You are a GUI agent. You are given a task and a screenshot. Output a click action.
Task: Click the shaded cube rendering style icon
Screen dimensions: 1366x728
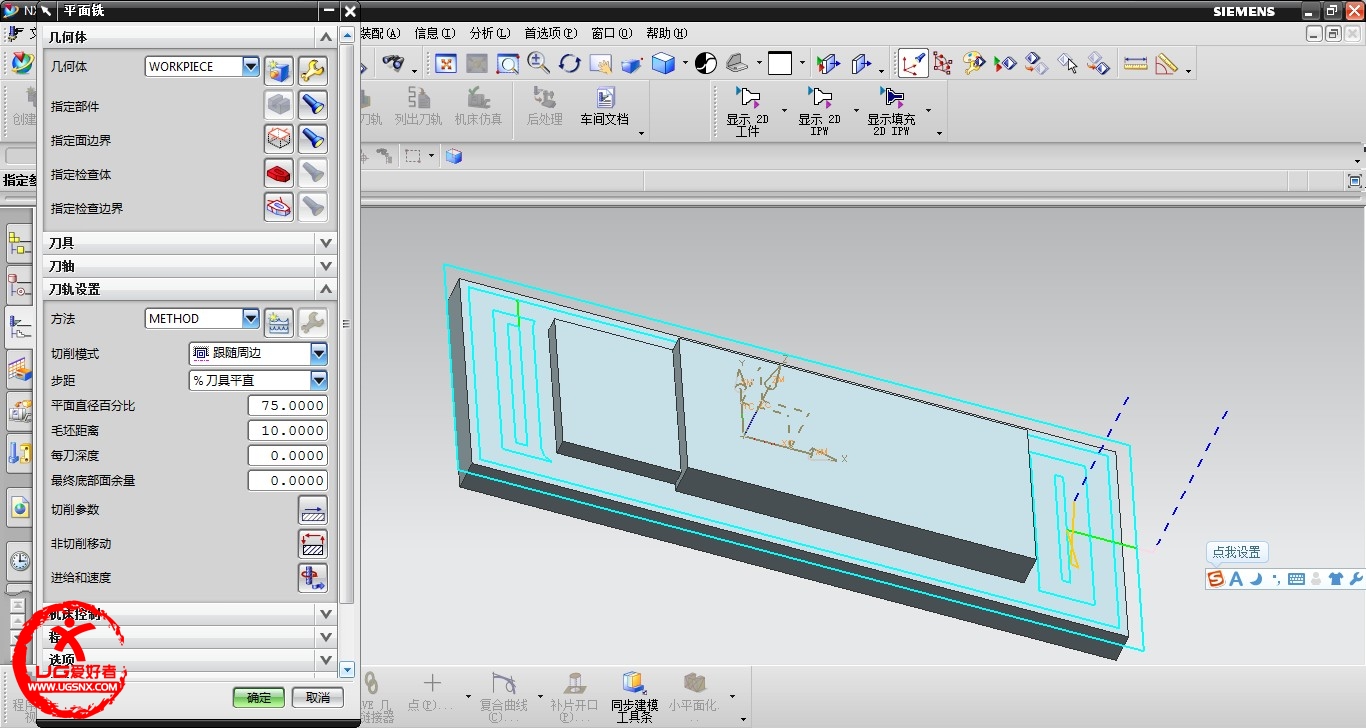point(663,64)
